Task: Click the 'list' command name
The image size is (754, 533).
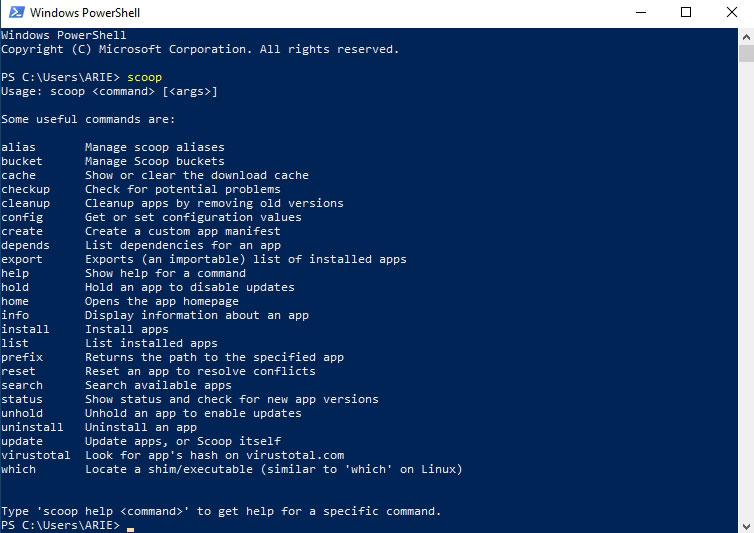Action: pos(15,343)
